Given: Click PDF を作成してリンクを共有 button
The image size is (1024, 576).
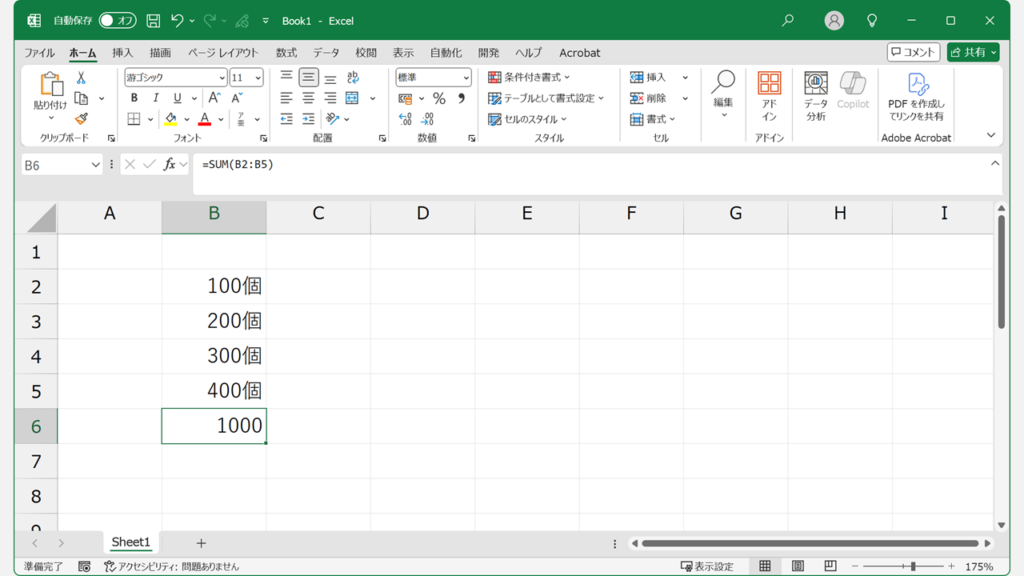Looking at the screenshot, I should pyautogui.click(x=916, y=97).
